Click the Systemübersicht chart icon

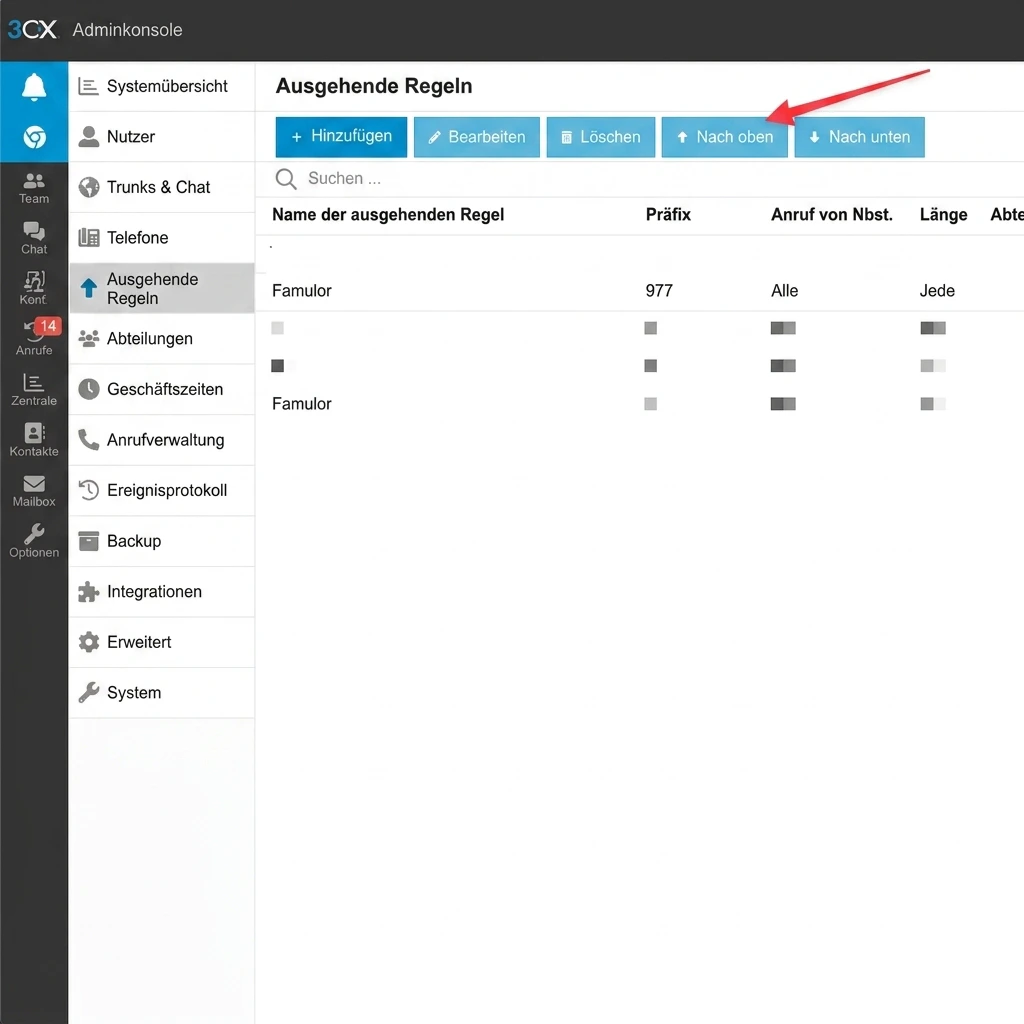[88, 86]
